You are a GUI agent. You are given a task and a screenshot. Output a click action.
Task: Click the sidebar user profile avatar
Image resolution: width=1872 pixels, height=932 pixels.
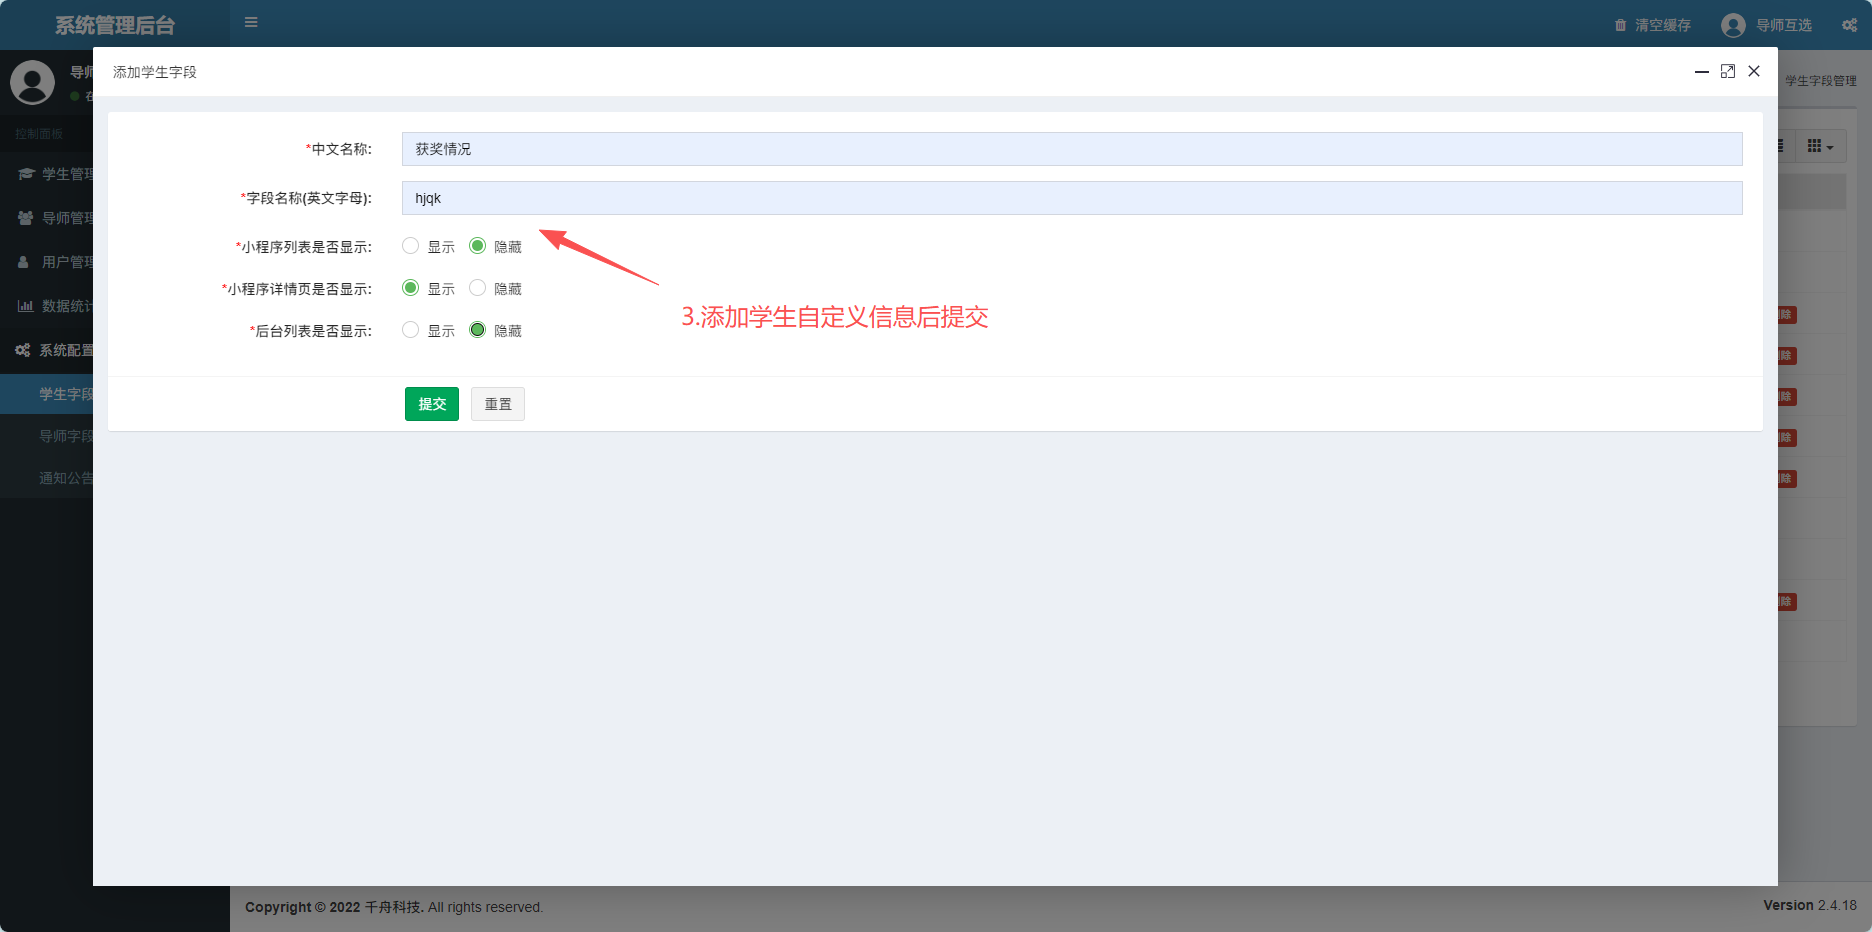32,82
